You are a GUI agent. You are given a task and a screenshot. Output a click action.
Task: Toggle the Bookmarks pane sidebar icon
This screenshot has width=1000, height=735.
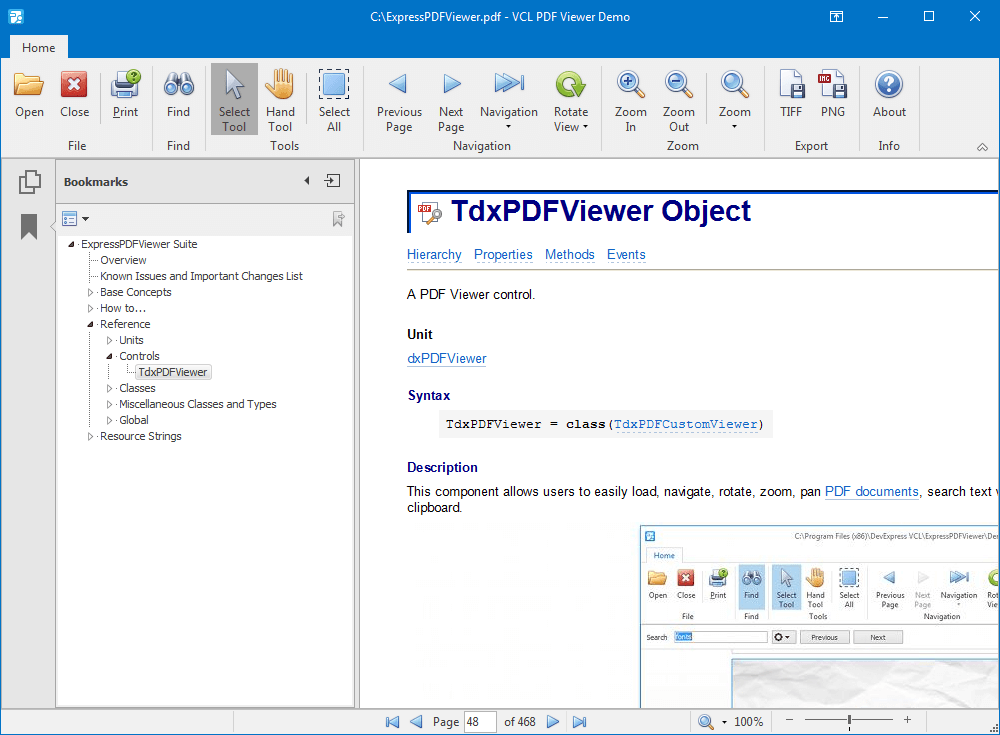(29, 227)
